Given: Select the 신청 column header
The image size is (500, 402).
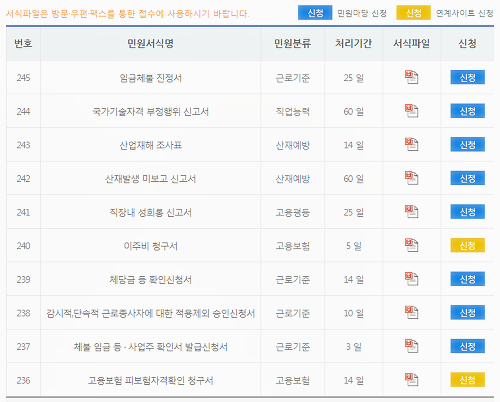Looking at the screenshot, I should (467, 43).
